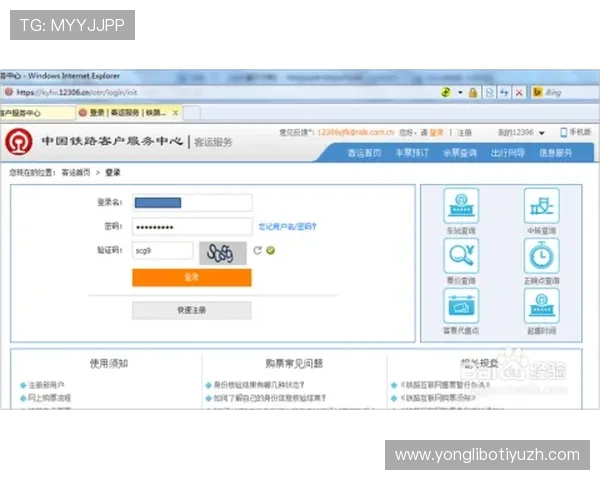Open the 票价查询 fare query icon

click(461, 255)
